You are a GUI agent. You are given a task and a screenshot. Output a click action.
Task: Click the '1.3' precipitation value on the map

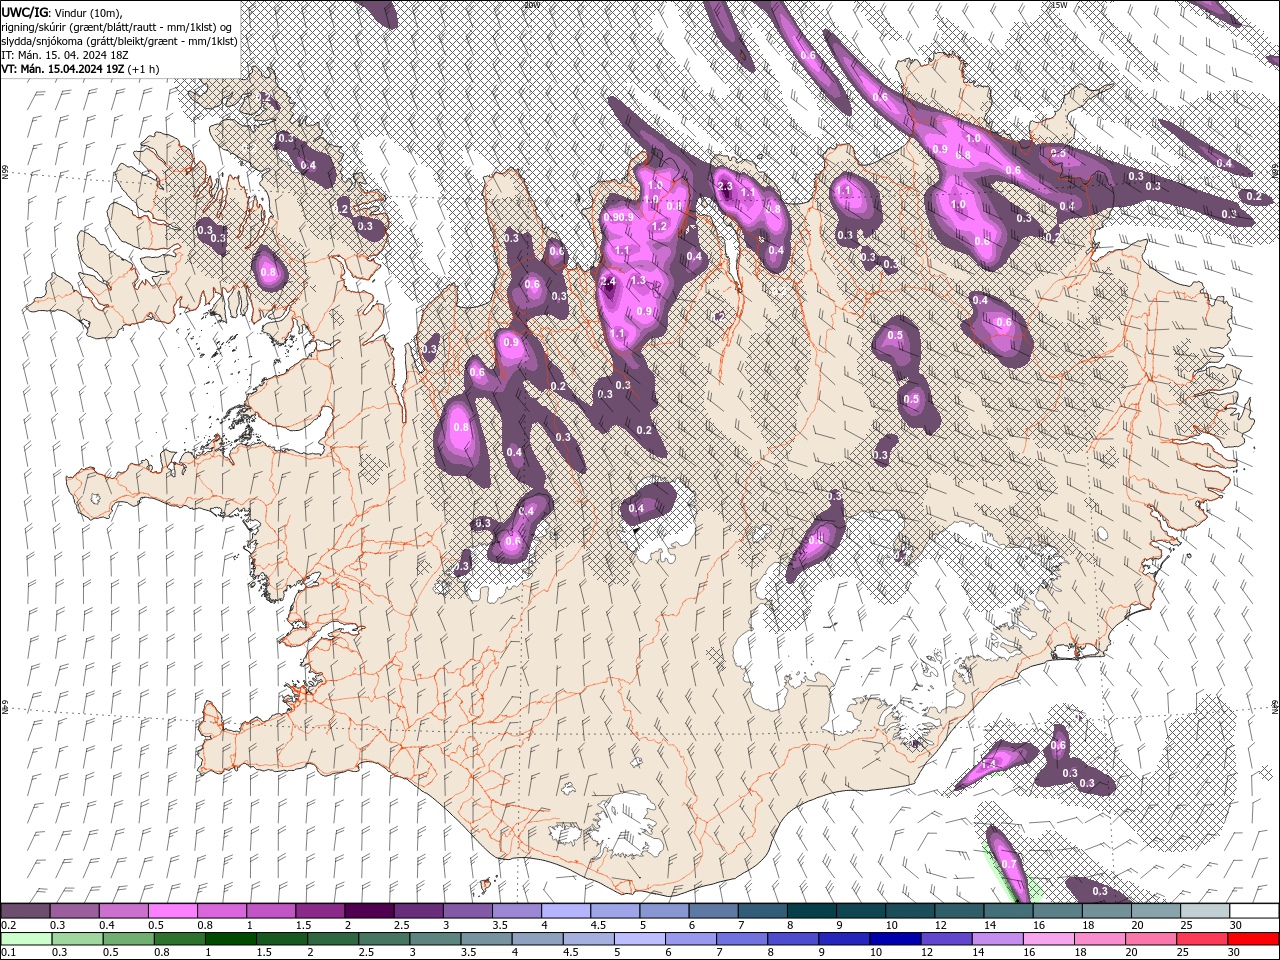(x=639, y=281)
